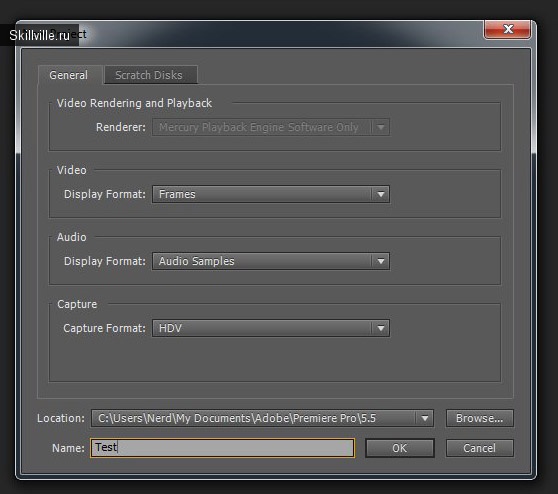
Task: Click the Video group heading
Action: pyautogui.click(x=72, y=170)
